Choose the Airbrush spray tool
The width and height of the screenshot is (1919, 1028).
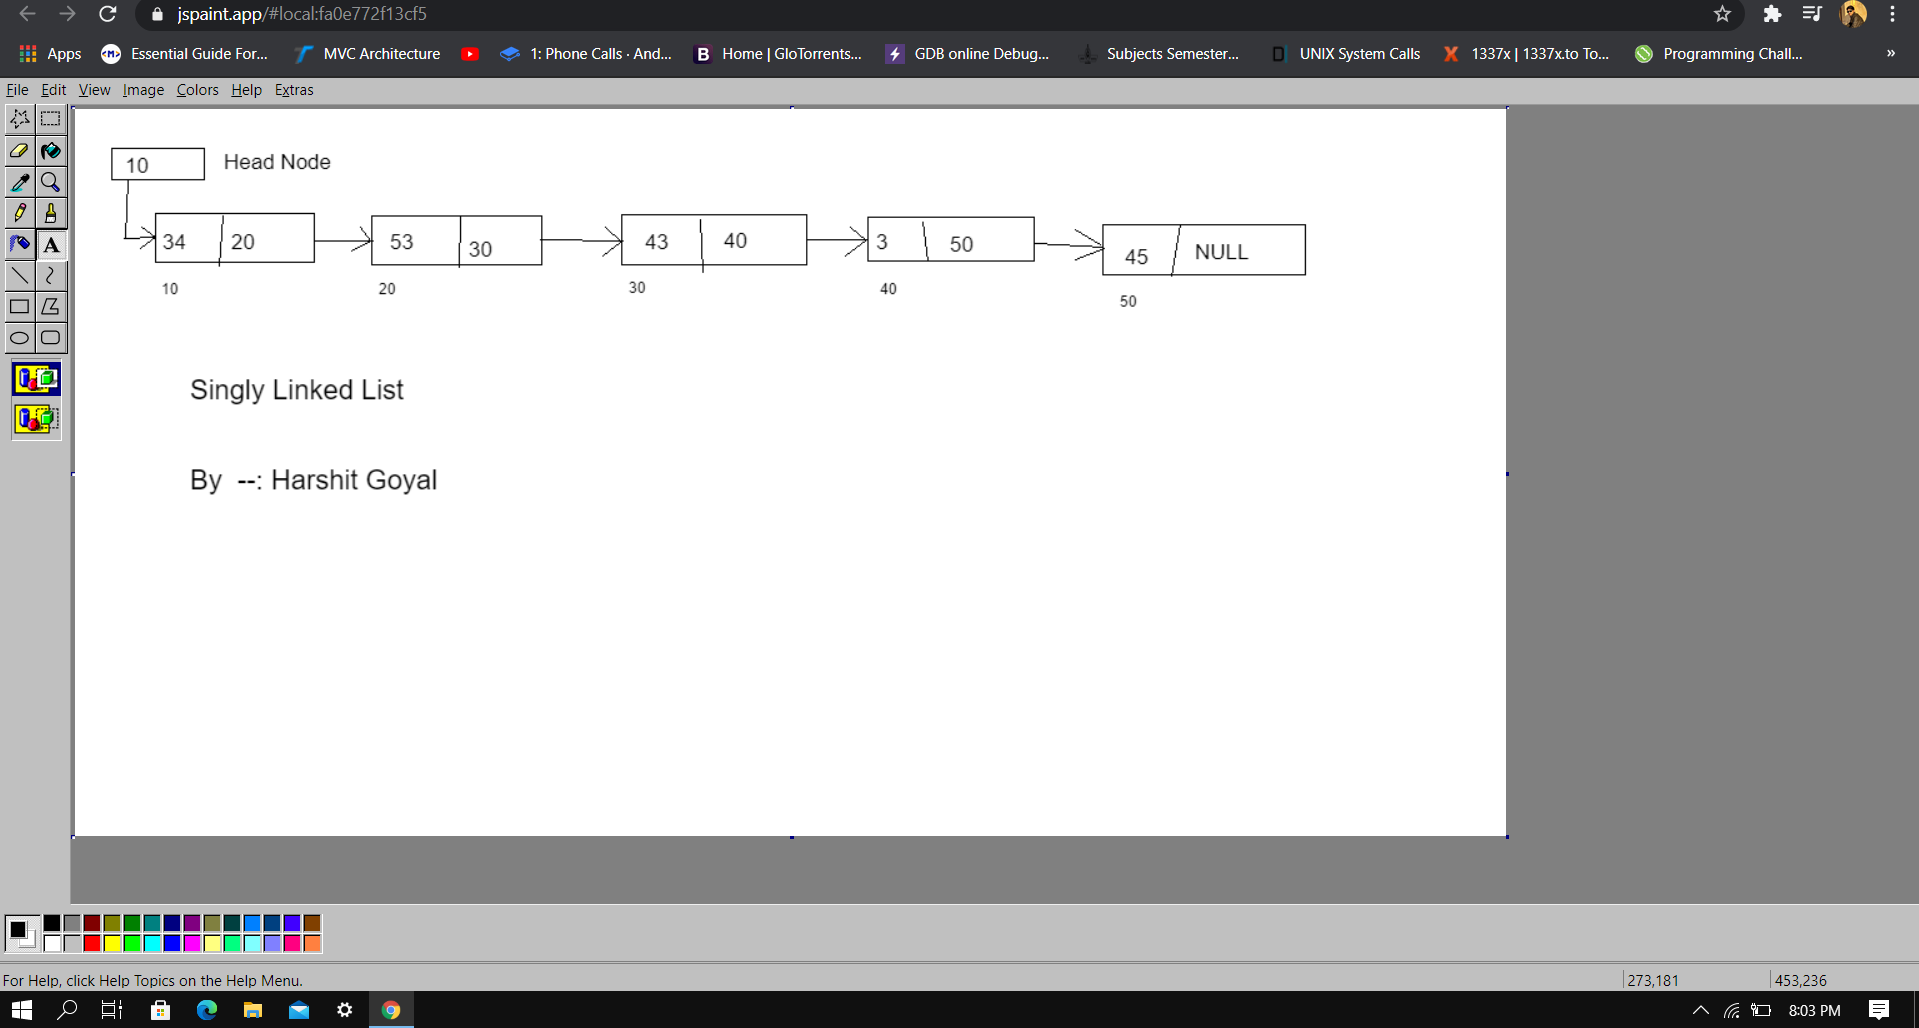pyautogui.click(x=20, y=244)
